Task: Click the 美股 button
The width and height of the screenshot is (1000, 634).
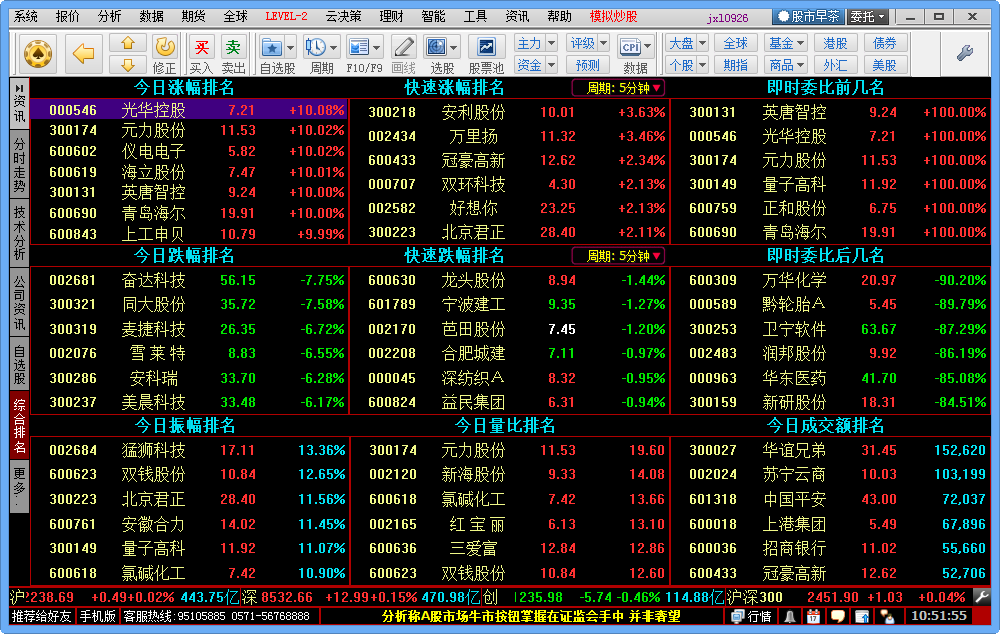Action: point(885,64)
